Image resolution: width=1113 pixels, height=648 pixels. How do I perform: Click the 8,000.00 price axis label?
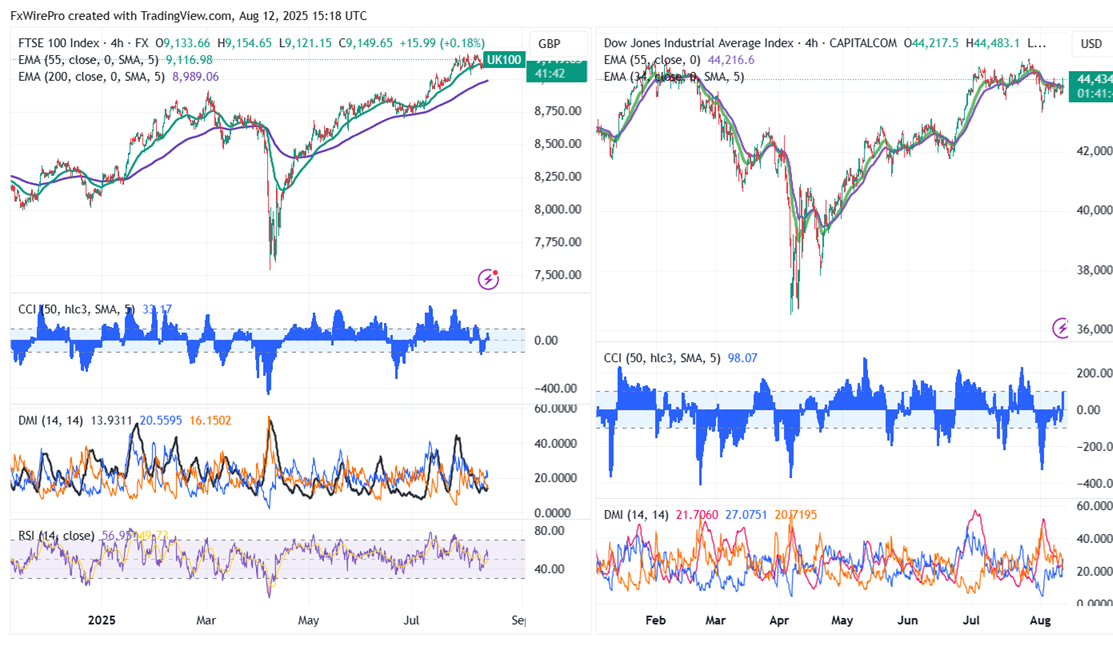tap(558, 209)
